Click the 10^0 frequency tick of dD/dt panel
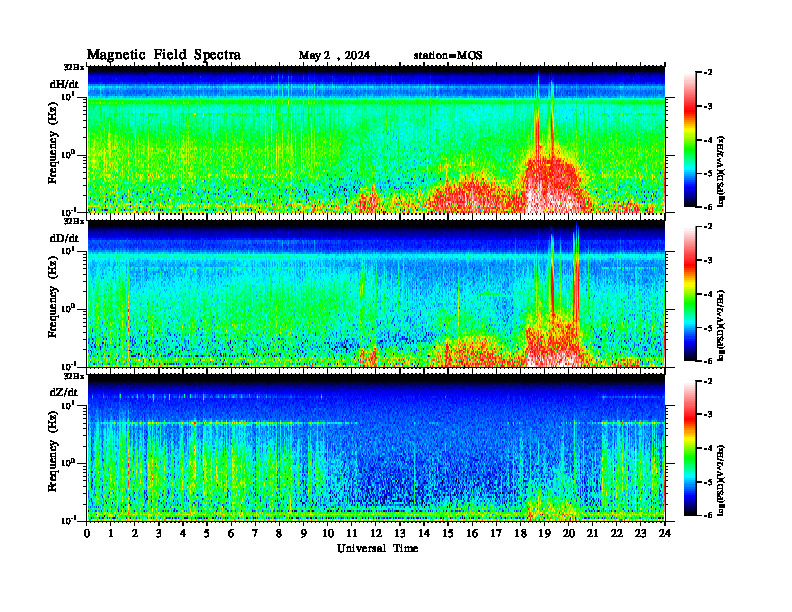The width and height of the screenshot is (792, 612). click(x=68, y=309)
